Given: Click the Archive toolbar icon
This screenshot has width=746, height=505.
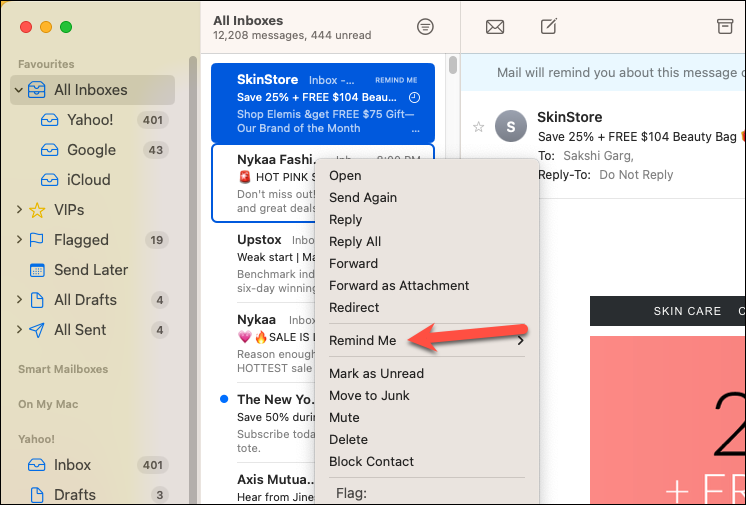Looking at the screenshot, I should 725,26.
